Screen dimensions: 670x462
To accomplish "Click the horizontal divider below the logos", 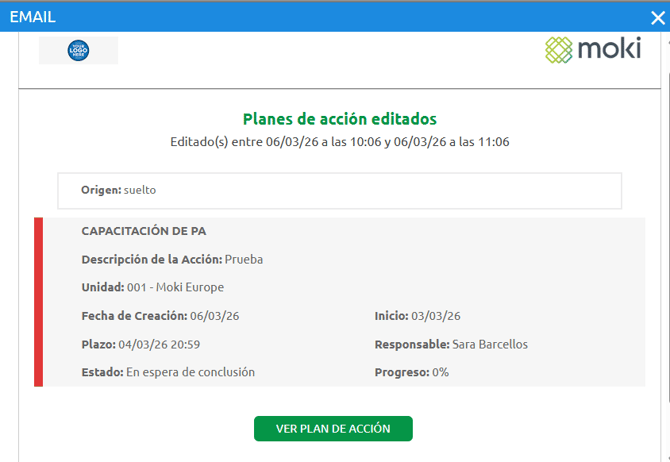I will pos(339,89).
